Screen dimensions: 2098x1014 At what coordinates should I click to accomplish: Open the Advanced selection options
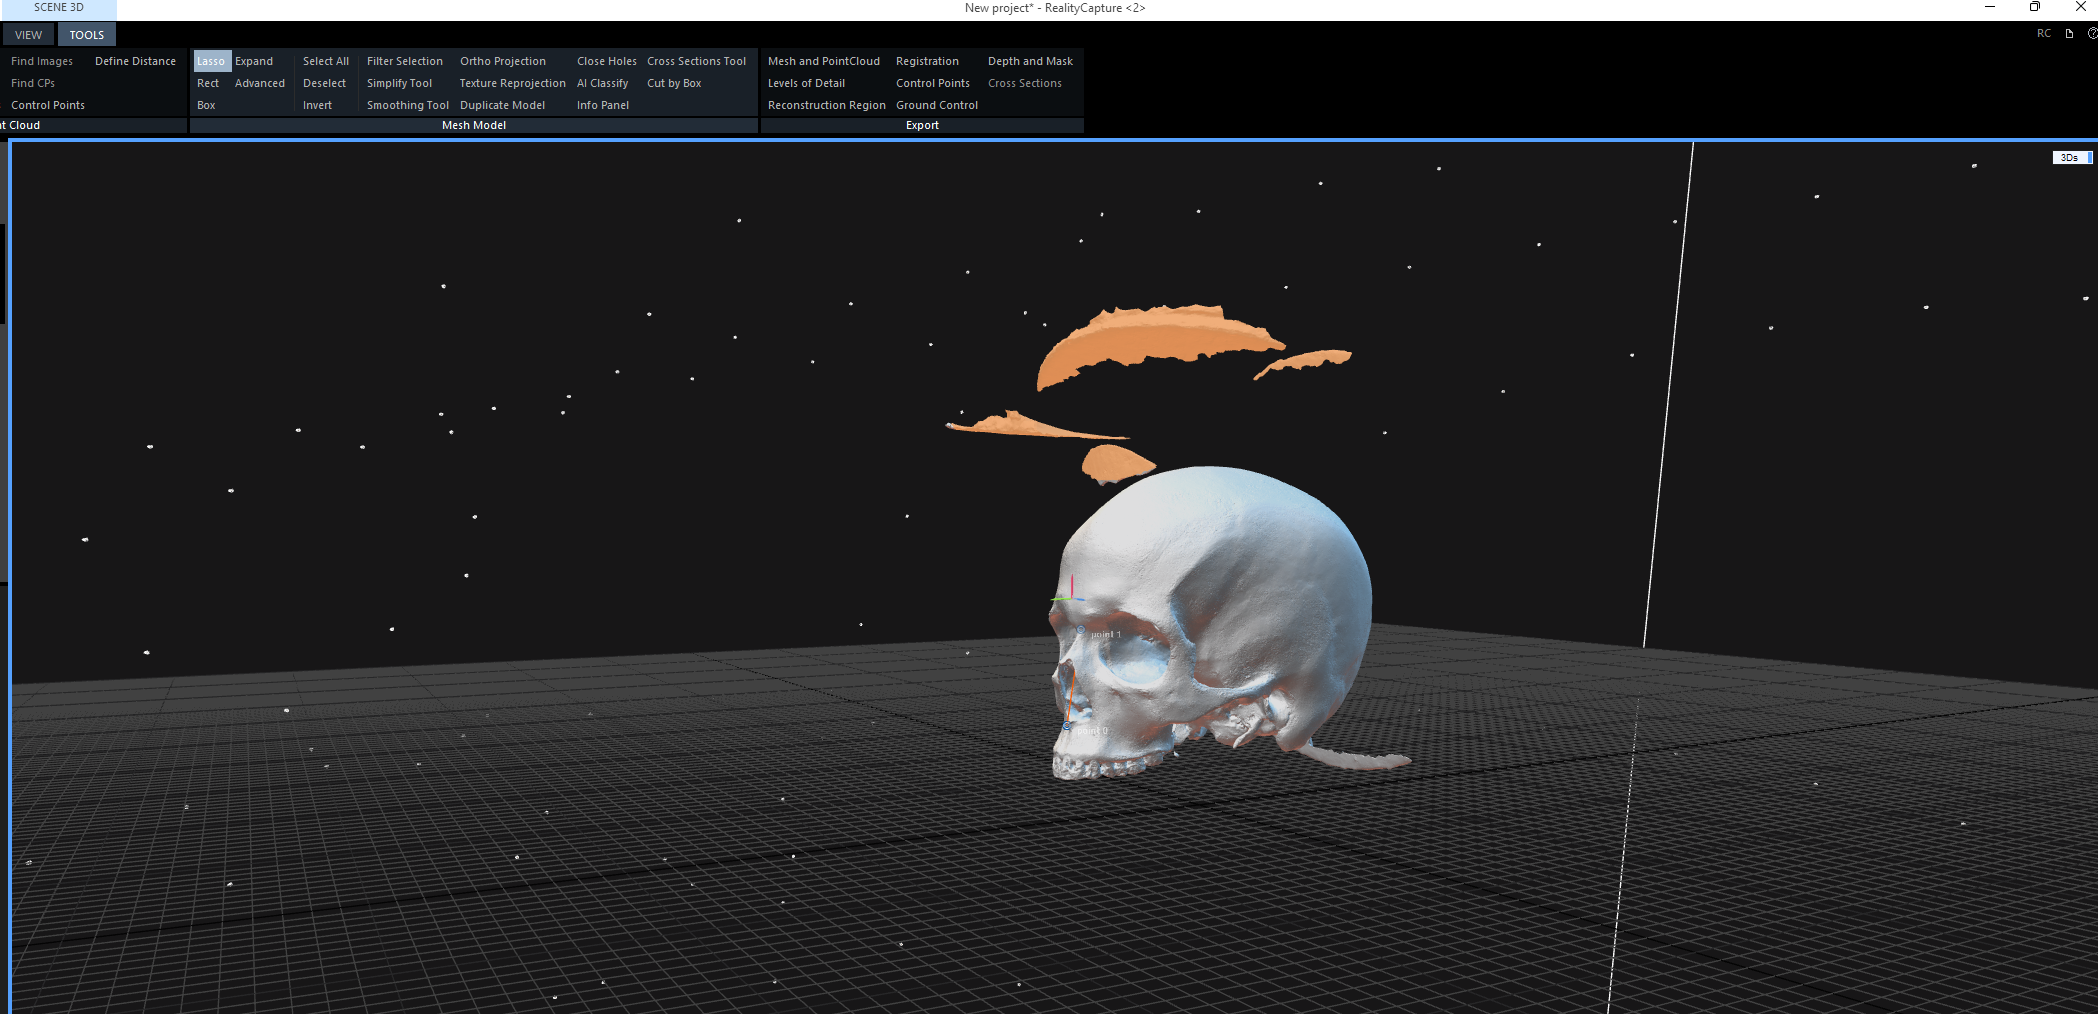(260, 83)
